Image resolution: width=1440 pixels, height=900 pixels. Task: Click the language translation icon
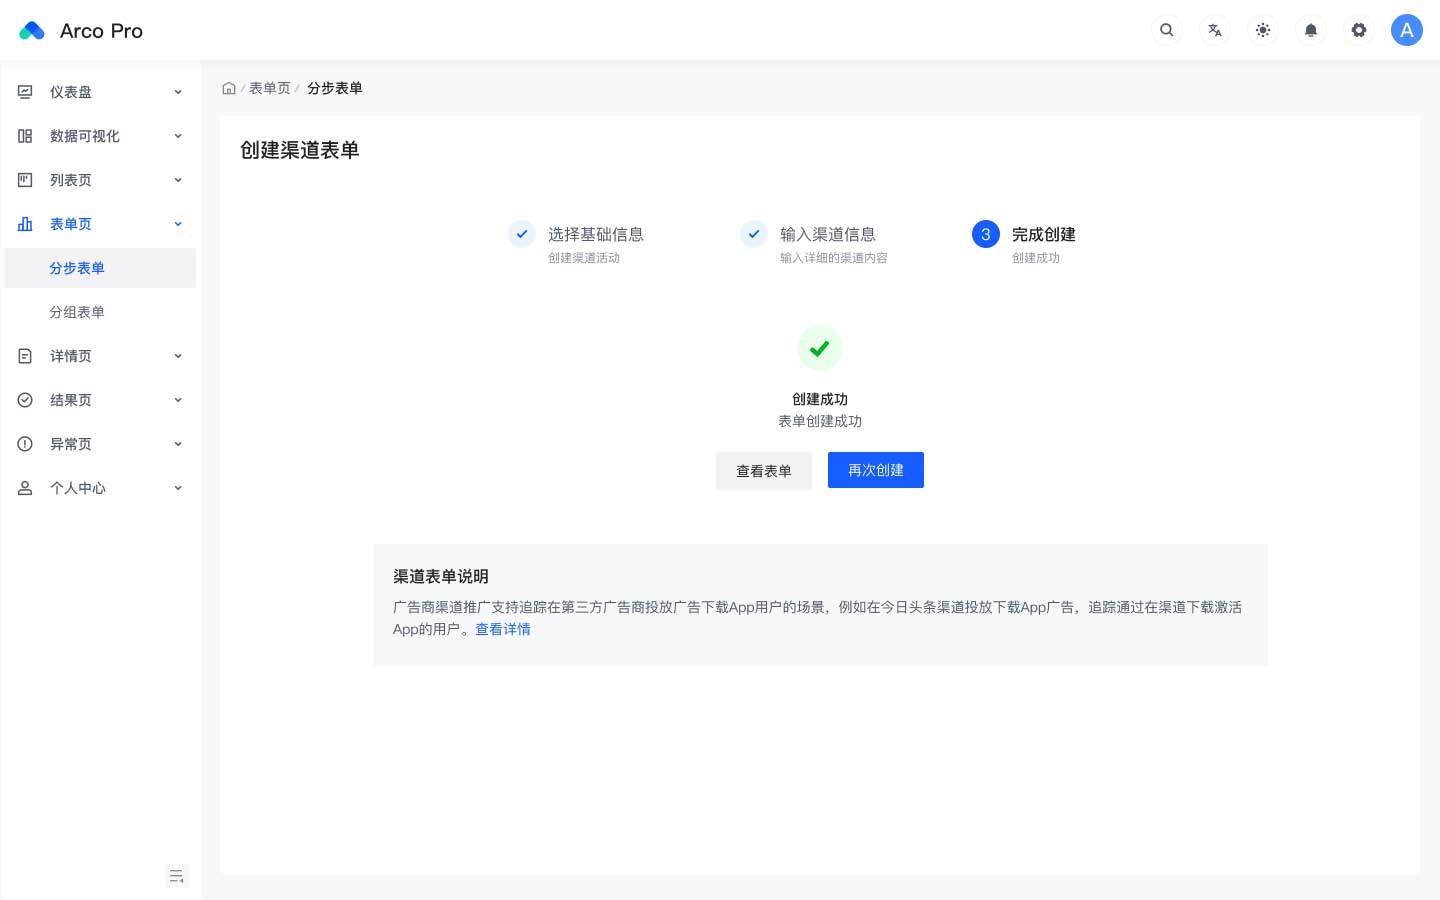[x=1215, y=30]
